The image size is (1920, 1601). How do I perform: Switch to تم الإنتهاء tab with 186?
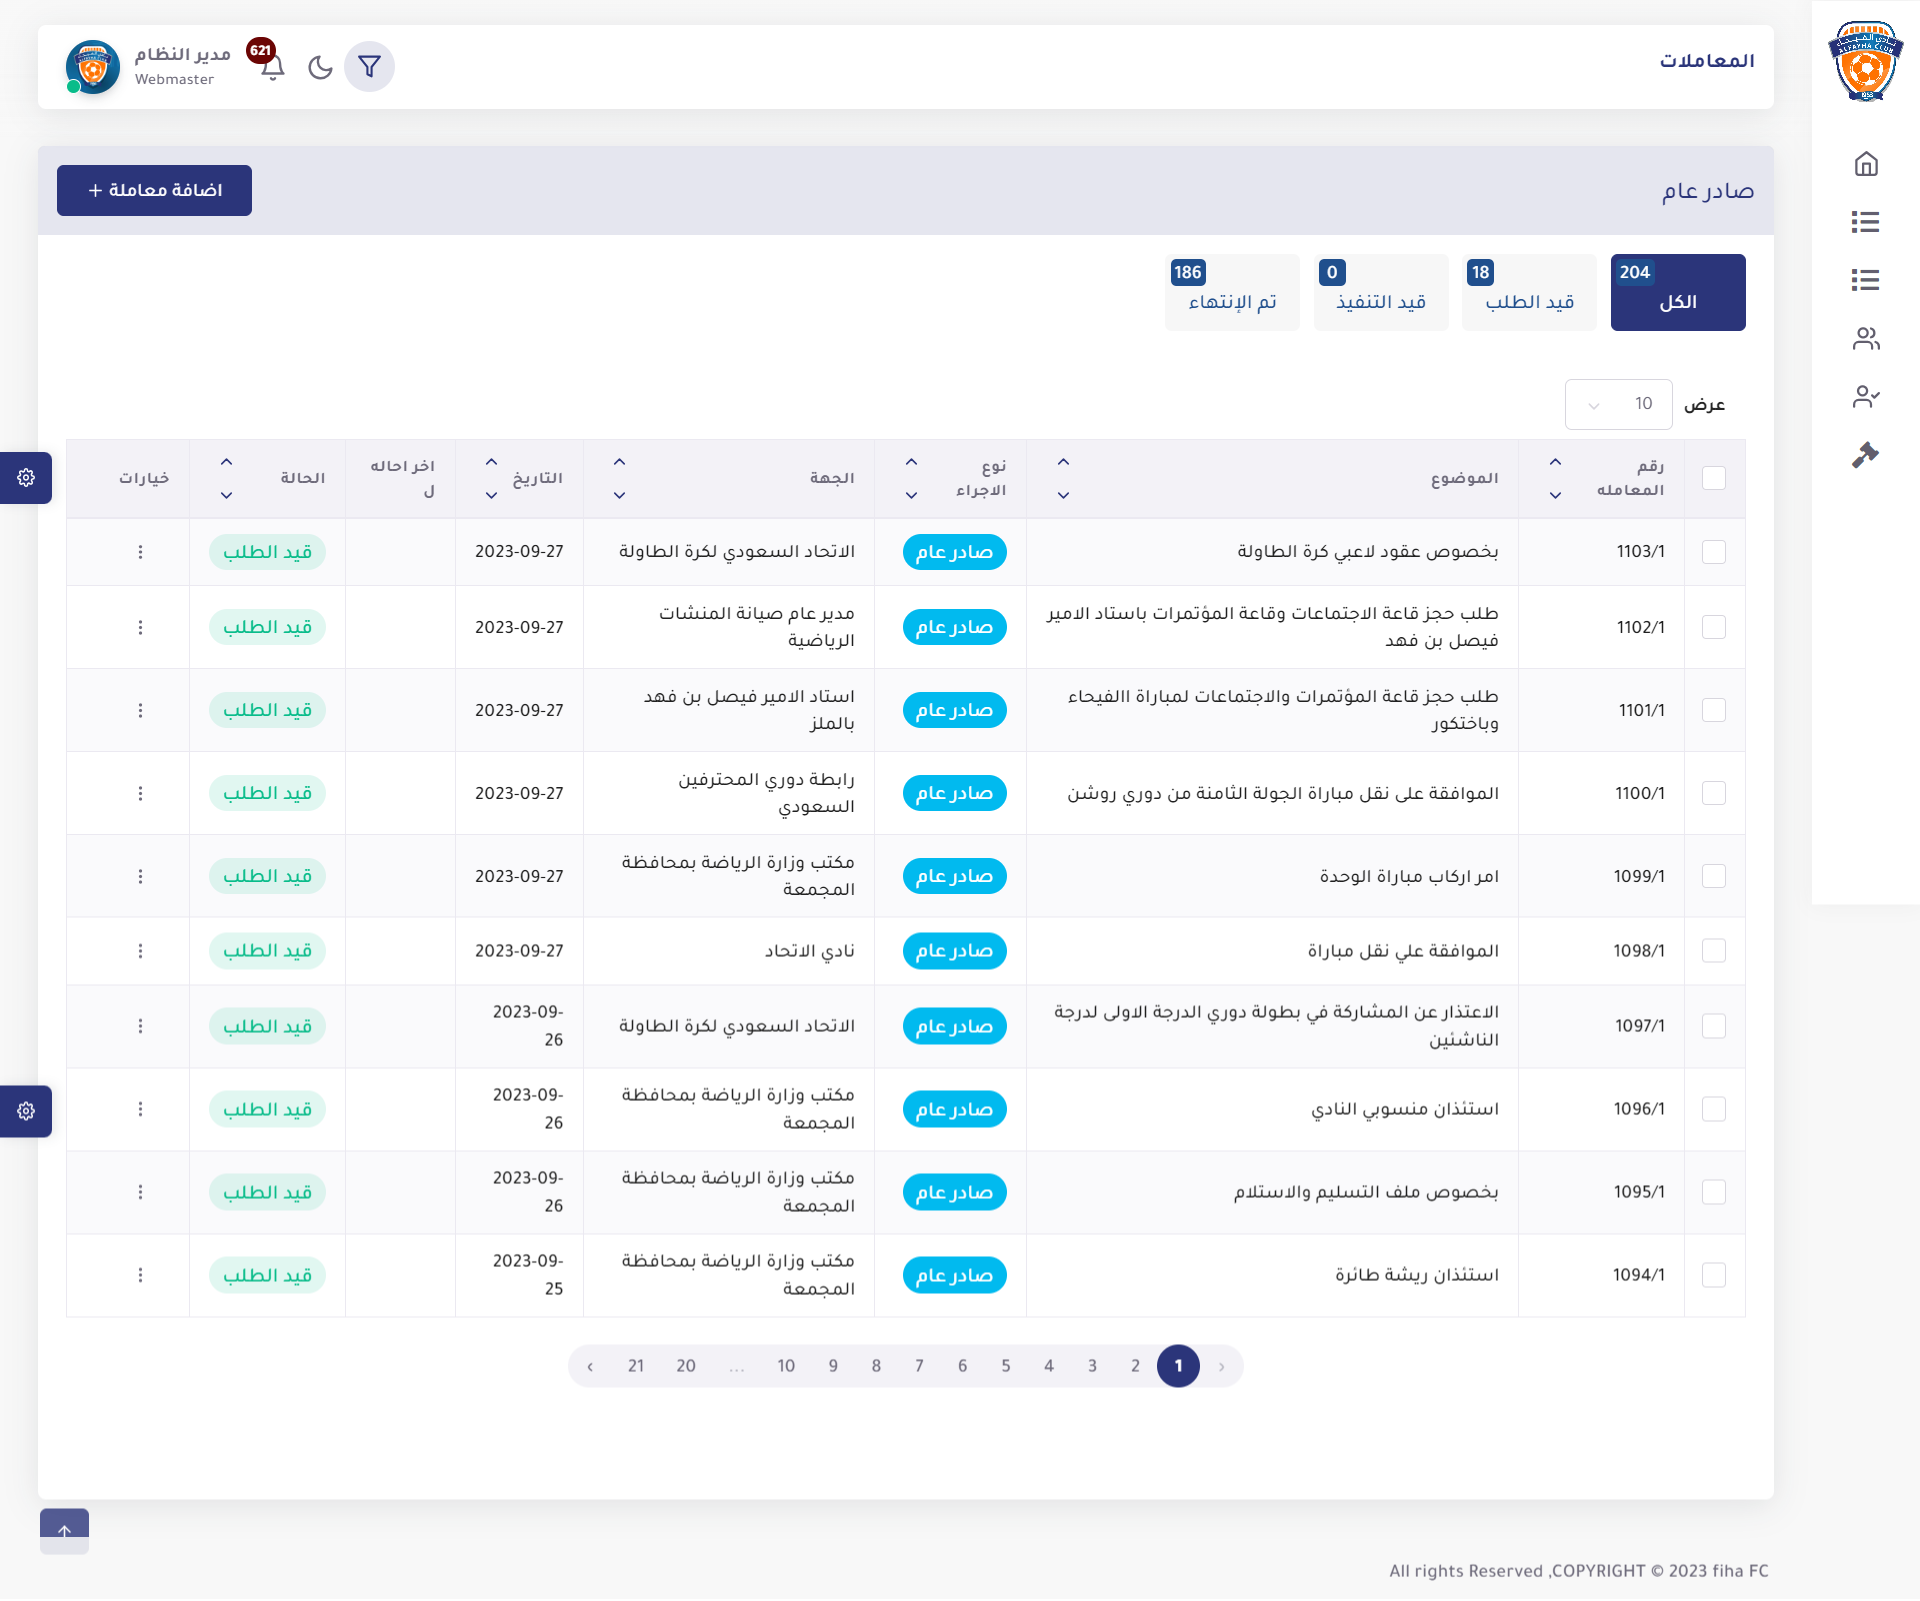pyautogui.click(x=1231, y=292)
